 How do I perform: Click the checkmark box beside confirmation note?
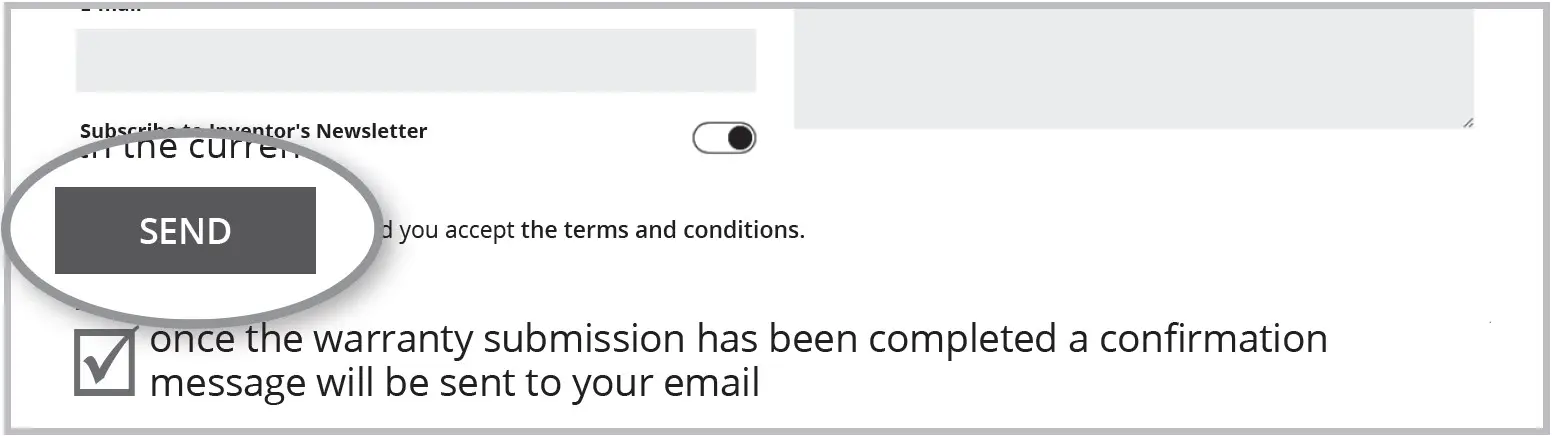pos(104,361)
